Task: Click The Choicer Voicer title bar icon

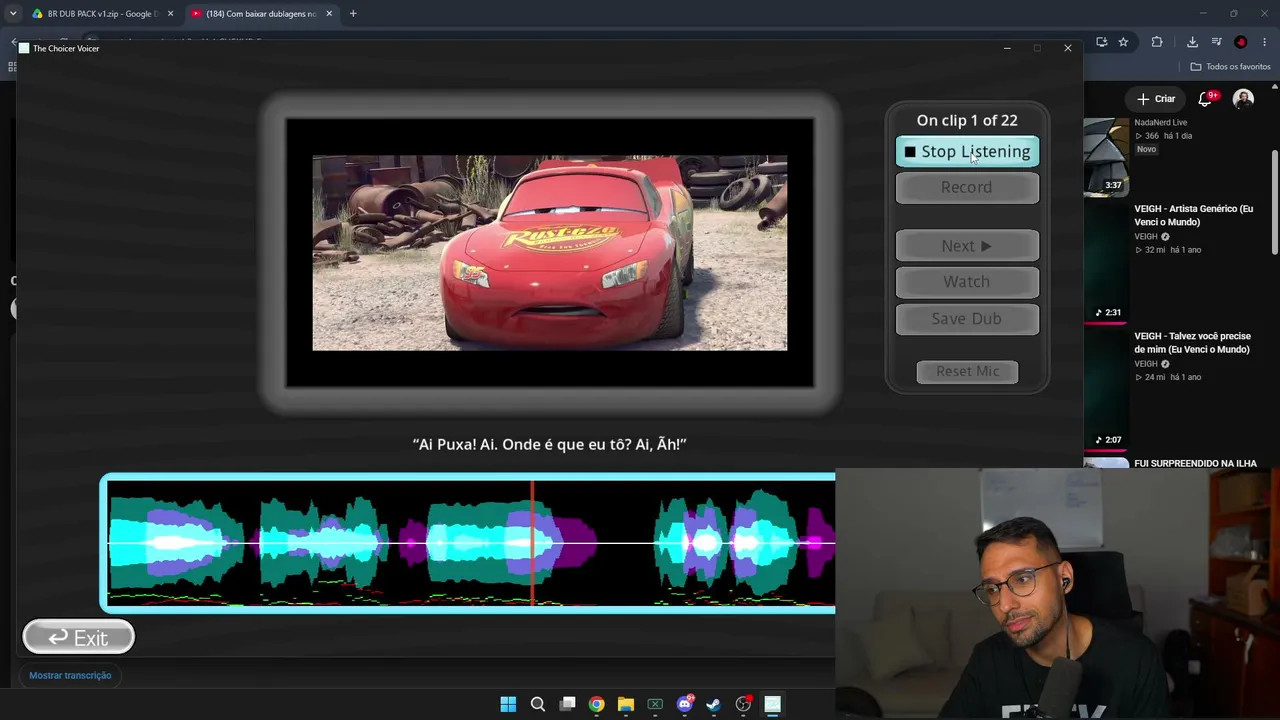Action: (25, 48)
